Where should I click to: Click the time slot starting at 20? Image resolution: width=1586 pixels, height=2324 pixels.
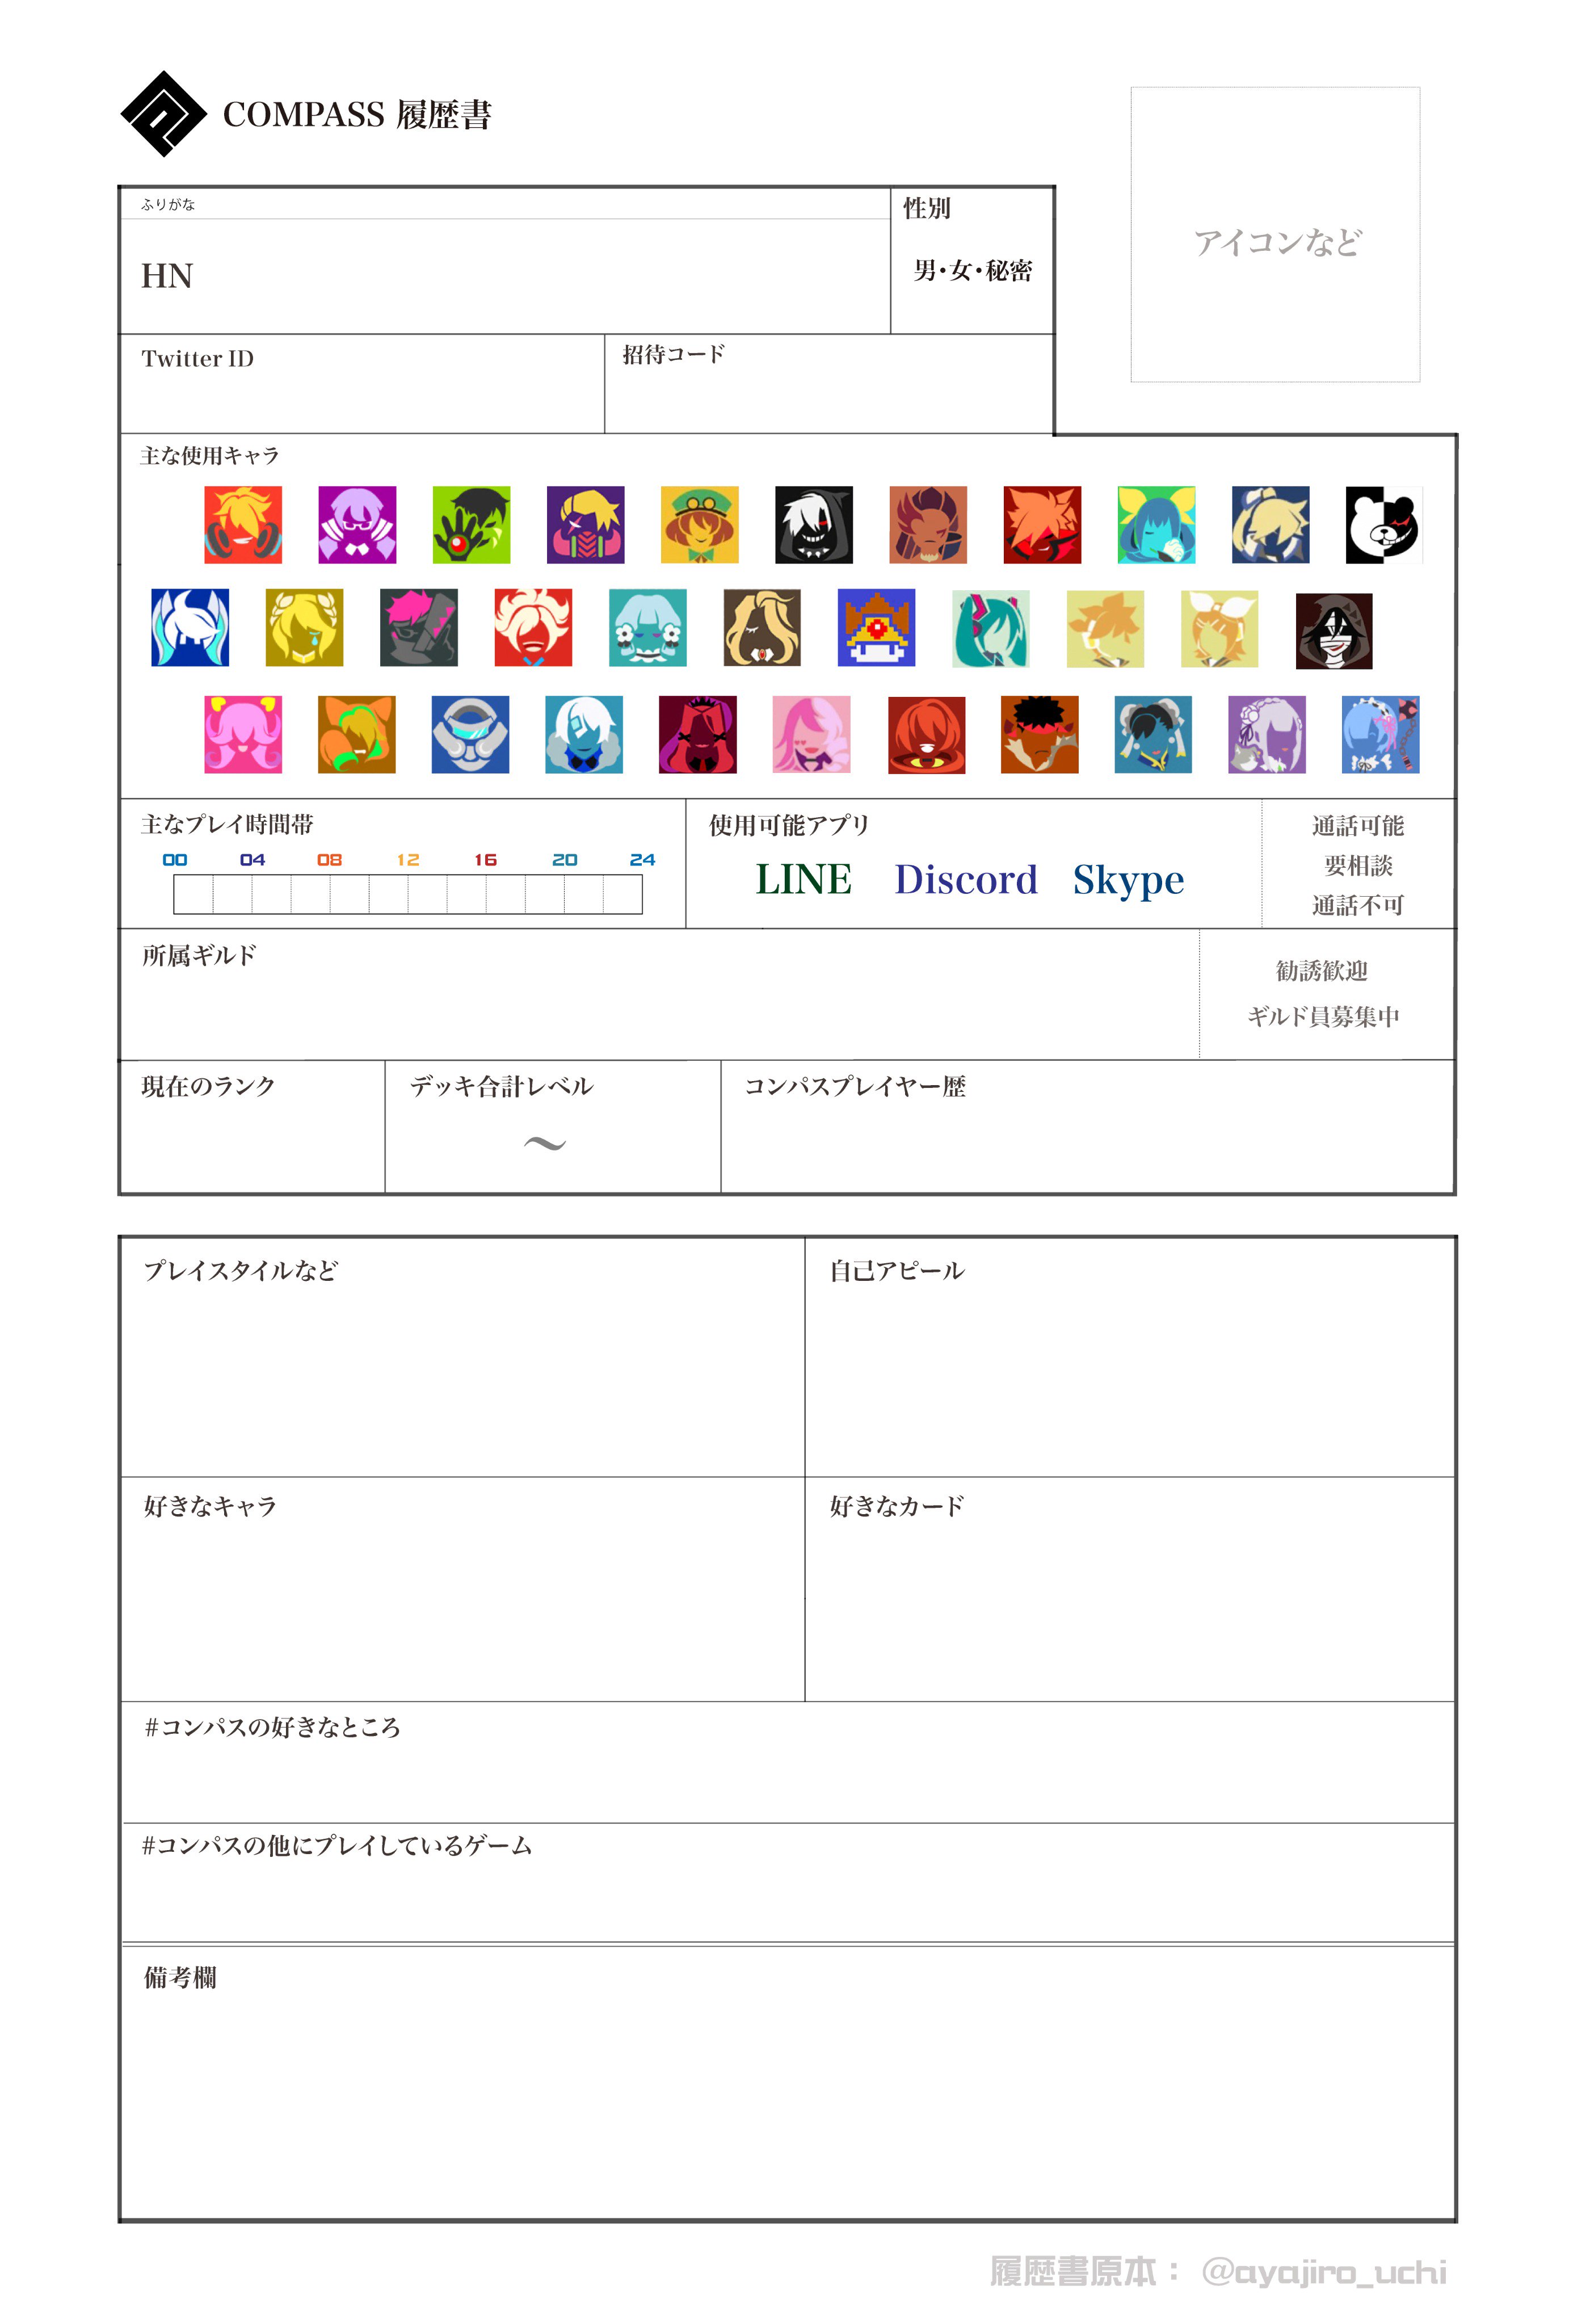point(583,894)
